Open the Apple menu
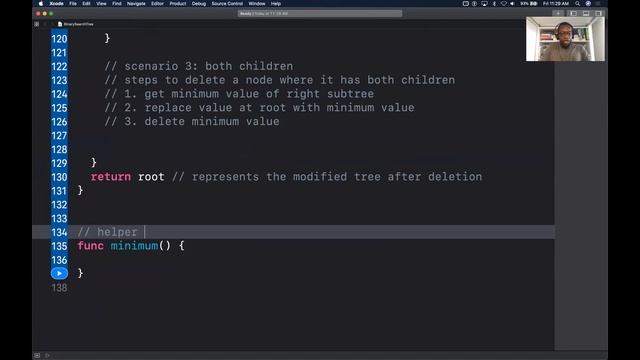 coord(41,4)
